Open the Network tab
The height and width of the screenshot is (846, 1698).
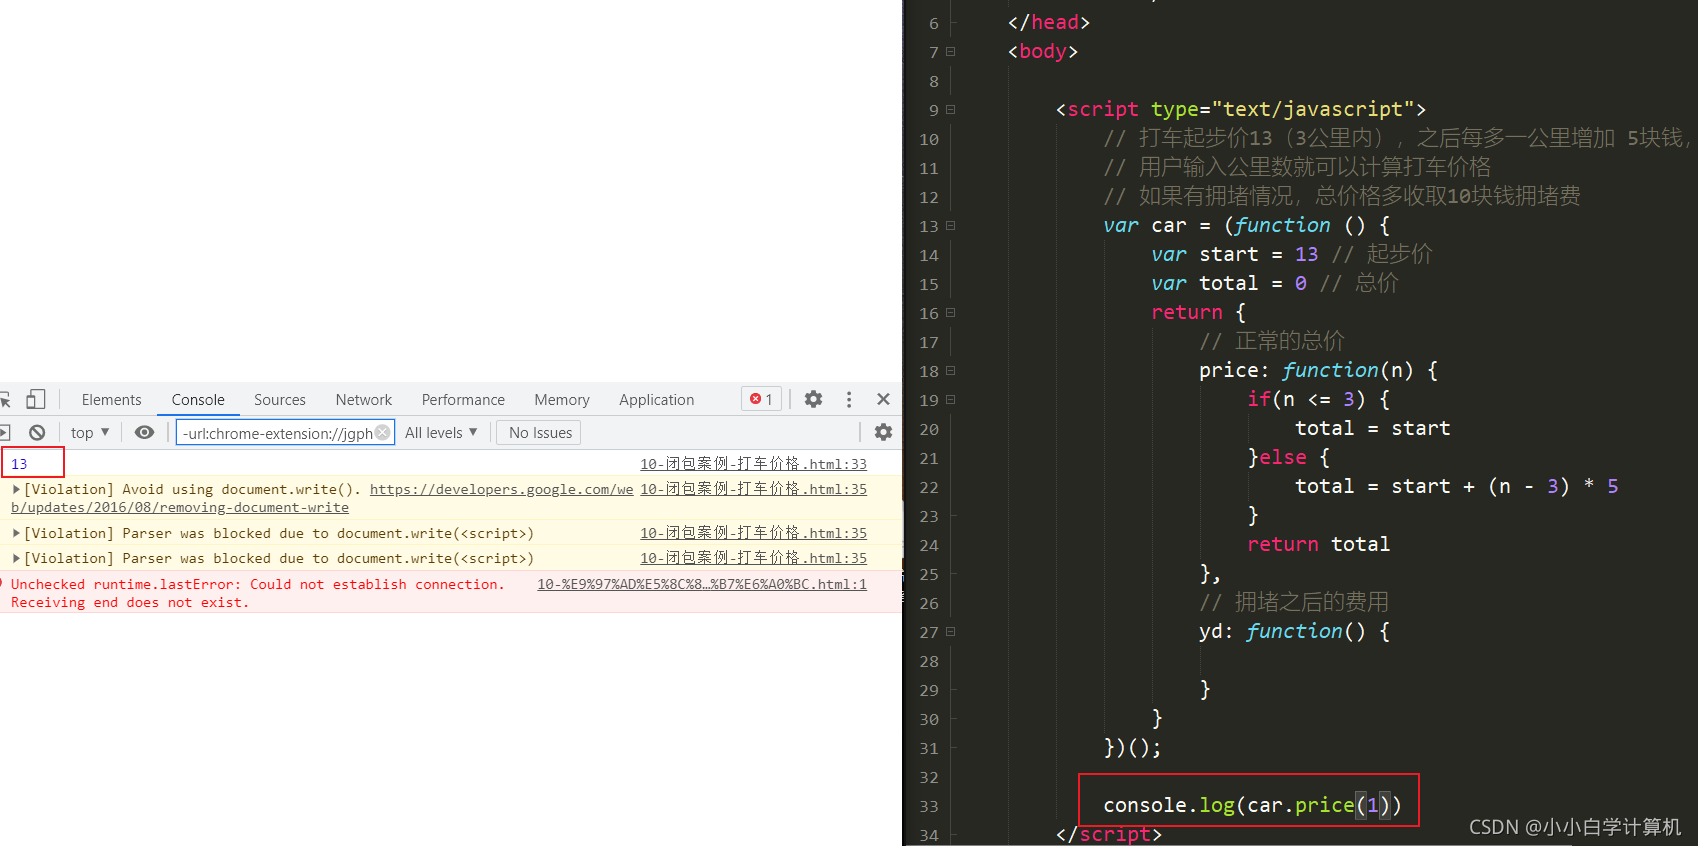coord(364,399)
